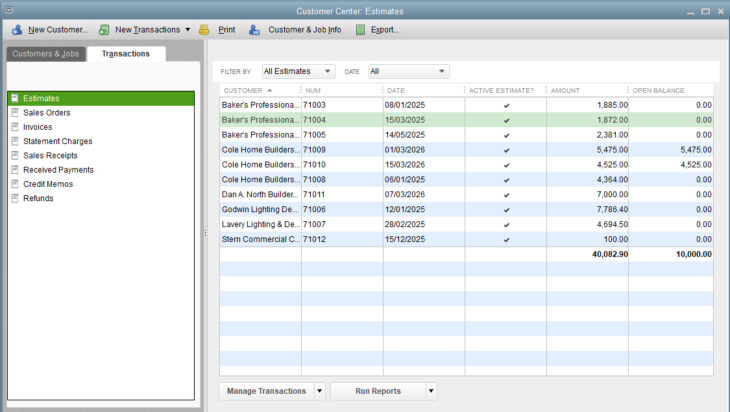730x412 pixels.
Task: Switch to the Customers & Jobs tab
Action: click(x=46, y=54)
